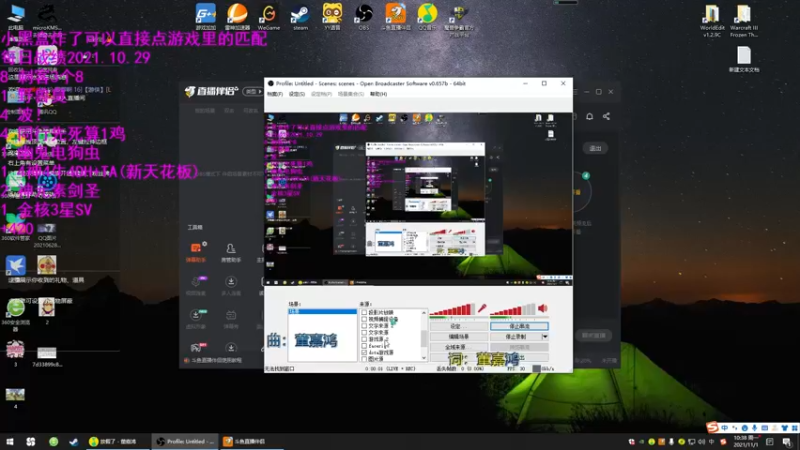Toggle the first 文字来源 source checkbox
The image size is (800, 450).
pyautogui.click(x=364, y=326)
